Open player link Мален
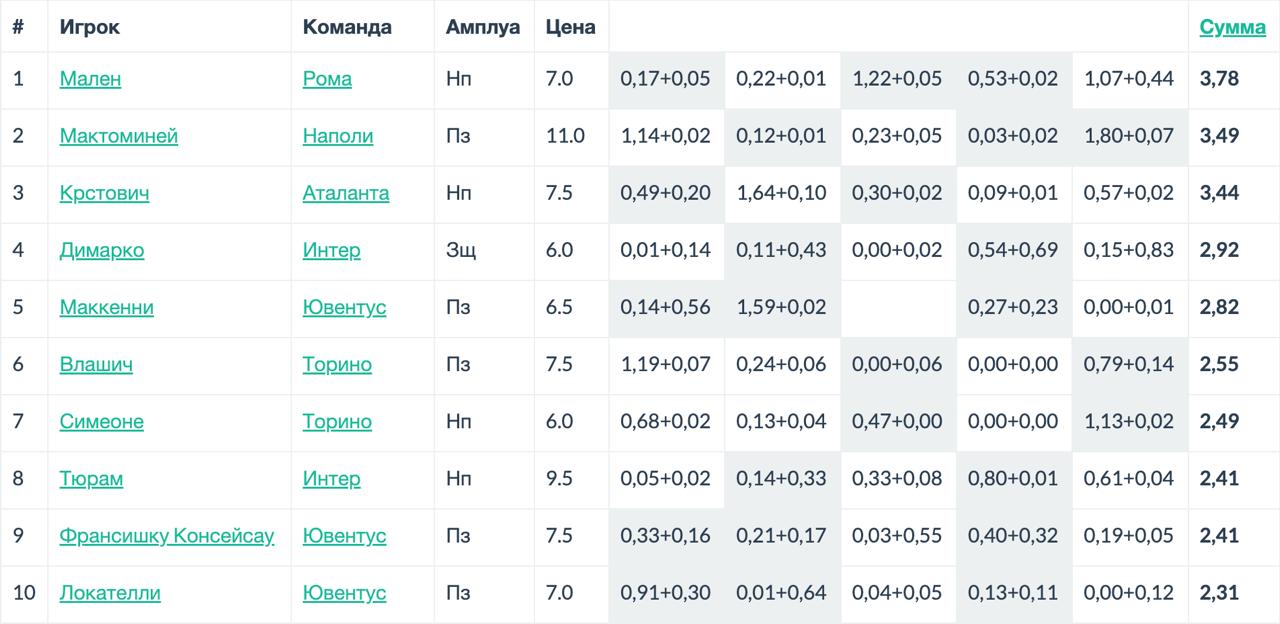 [x=90, y=79]
